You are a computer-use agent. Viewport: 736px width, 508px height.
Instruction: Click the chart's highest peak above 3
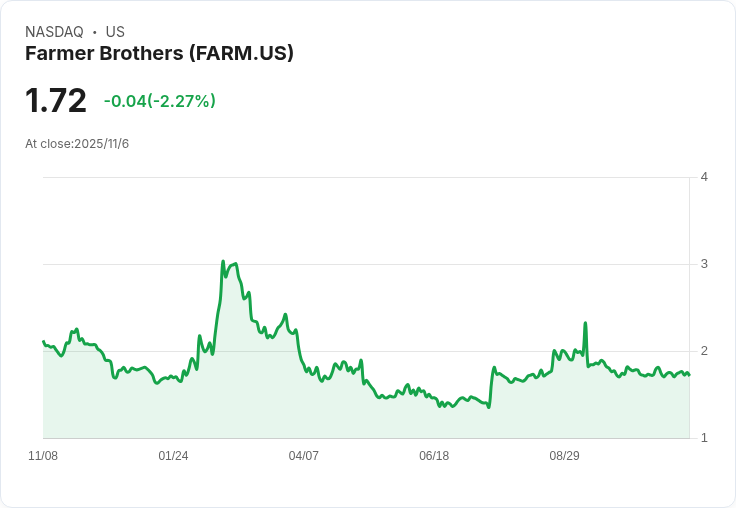click(x=223, y=261)
